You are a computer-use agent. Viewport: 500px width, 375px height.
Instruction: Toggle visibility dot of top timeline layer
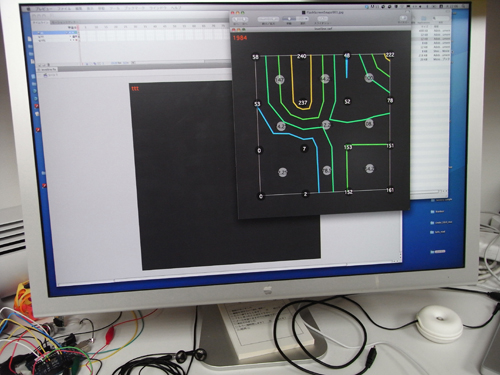click(x=71, y=33)
